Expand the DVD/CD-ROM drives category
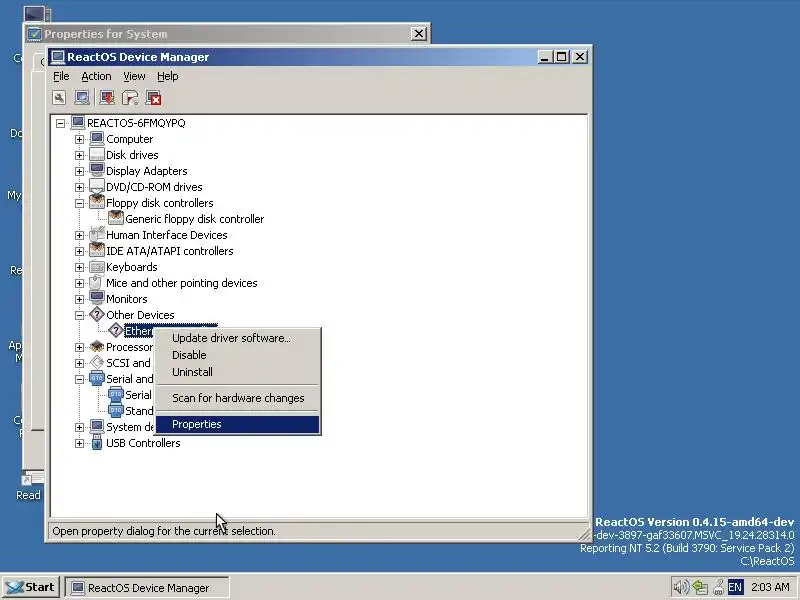800x600 pixels. click(x=79, y=187)
